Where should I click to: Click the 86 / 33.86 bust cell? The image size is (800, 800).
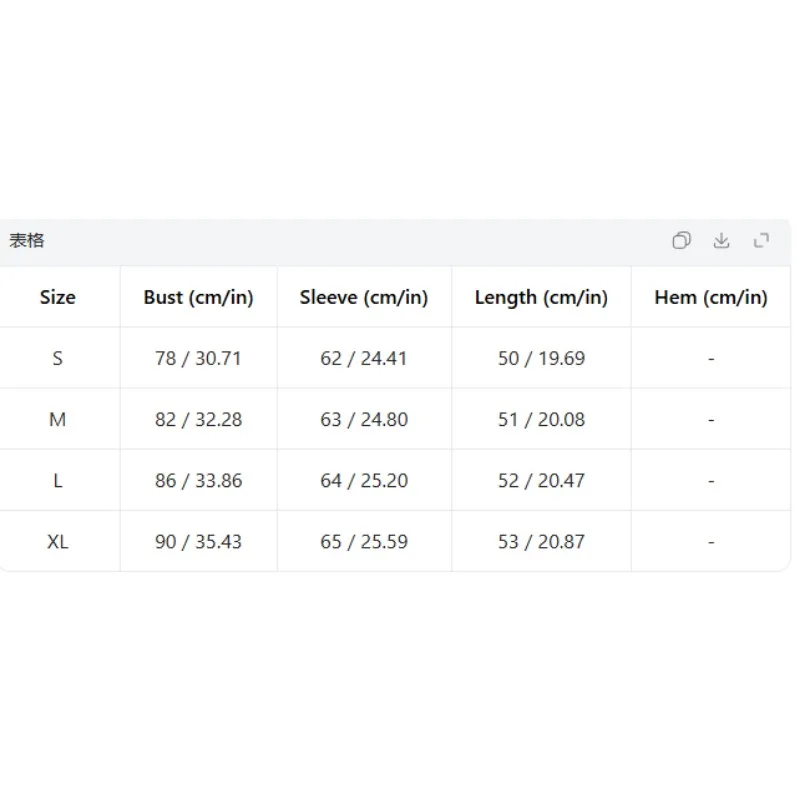click(198, 481)
